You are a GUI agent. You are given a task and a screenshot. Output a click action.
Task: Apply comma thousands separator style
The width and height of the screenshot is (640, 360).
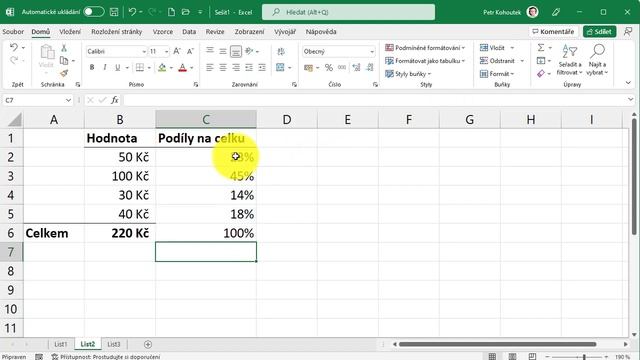[x=342, y=67]
